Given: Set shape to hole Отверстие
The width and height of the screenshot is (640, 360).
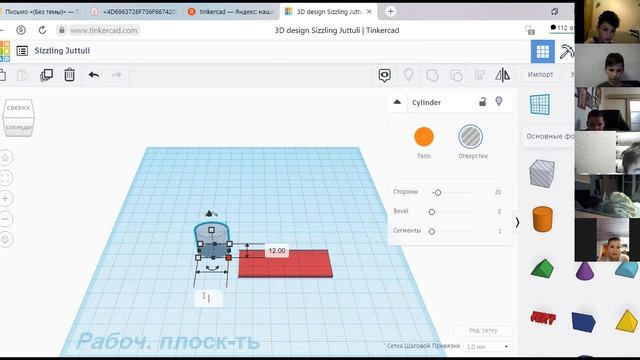Looking at the screenshot, I should coord(471,137).
